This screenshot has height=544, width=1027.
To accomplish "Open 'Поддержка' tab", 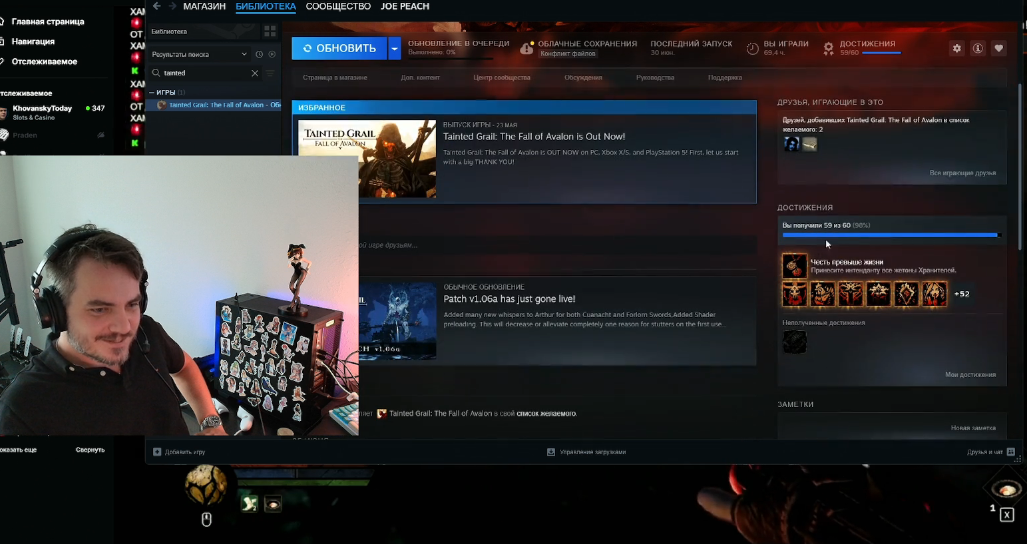I will pyautogui.click(x=724, y=77).
